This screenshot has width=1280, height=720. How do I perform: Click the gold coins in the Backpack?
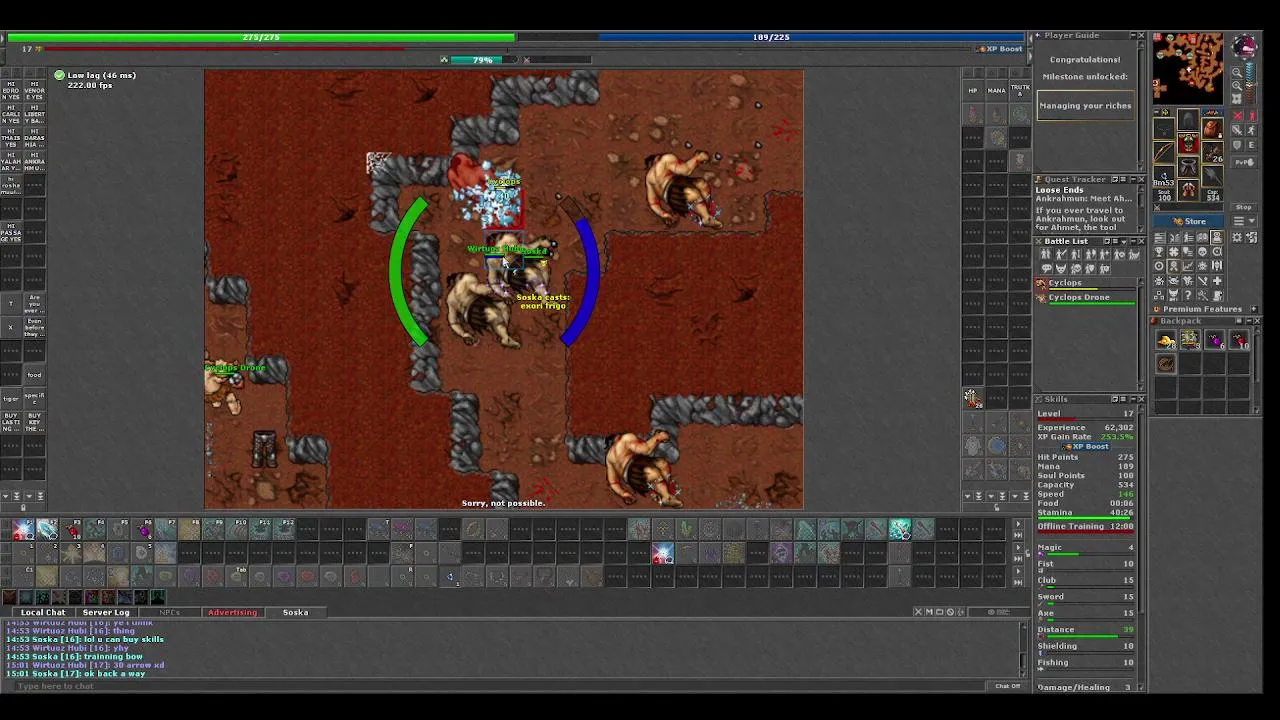pyautogui.click(x=1166, y=341)
